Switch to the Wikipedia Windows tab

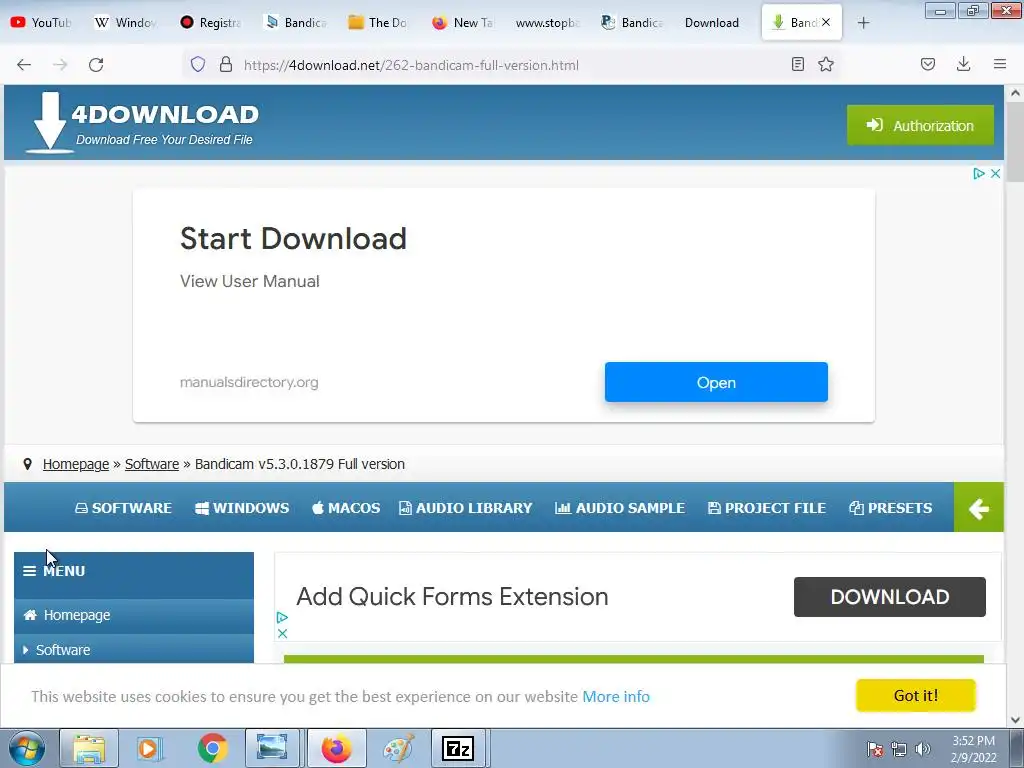coord(125,23)
